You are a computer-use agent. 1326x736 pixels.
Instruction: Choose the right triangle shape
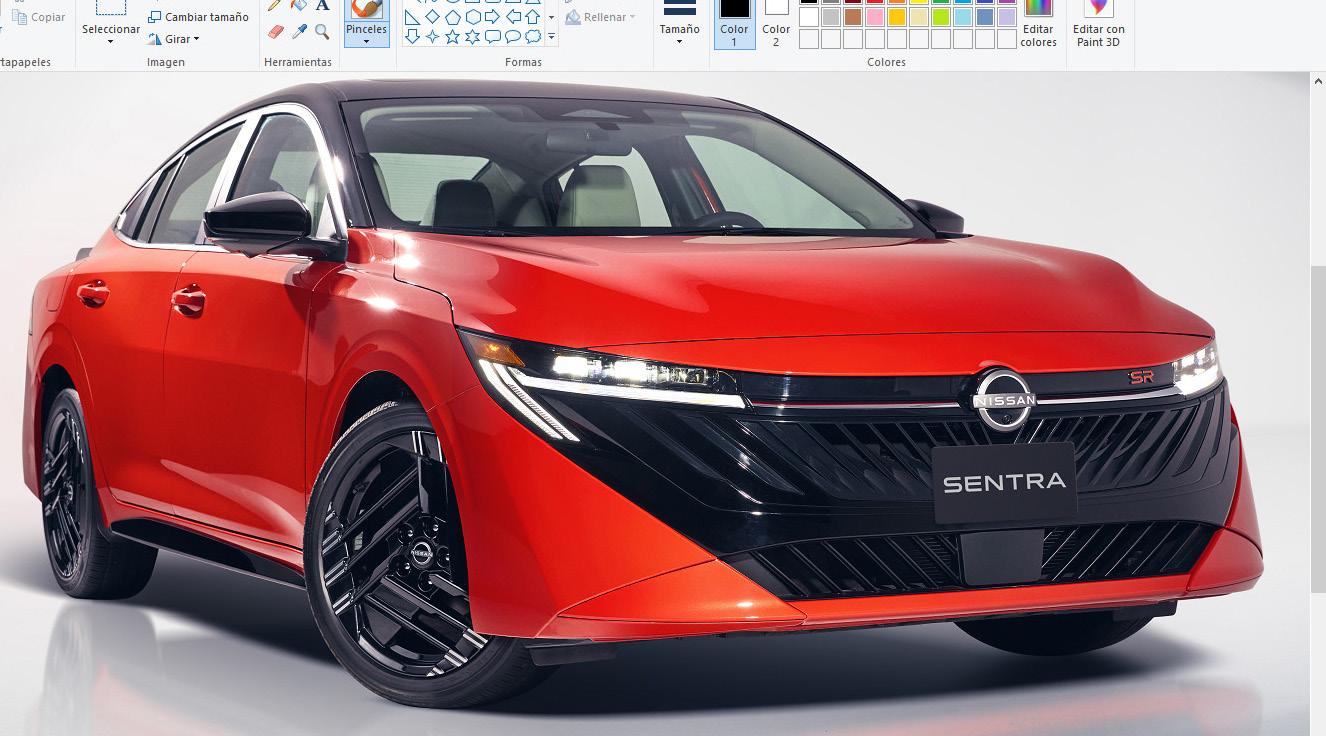(x=412, y=17)
